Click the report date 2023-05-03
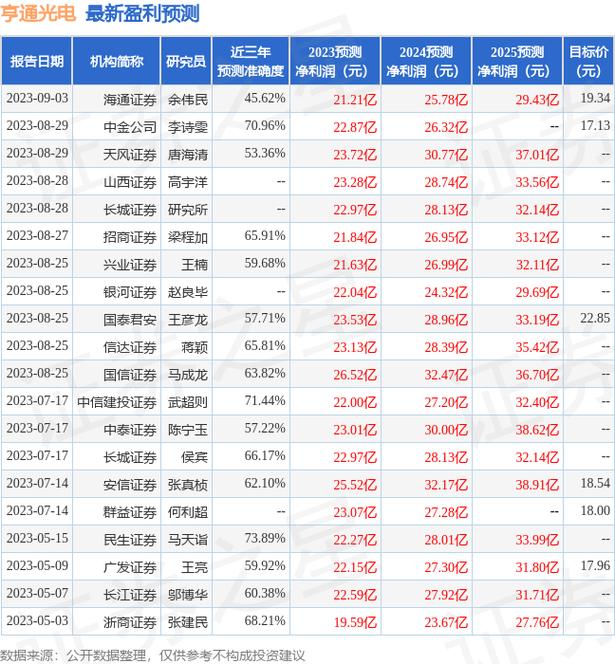615x664 pixels. tap(37, 621)
